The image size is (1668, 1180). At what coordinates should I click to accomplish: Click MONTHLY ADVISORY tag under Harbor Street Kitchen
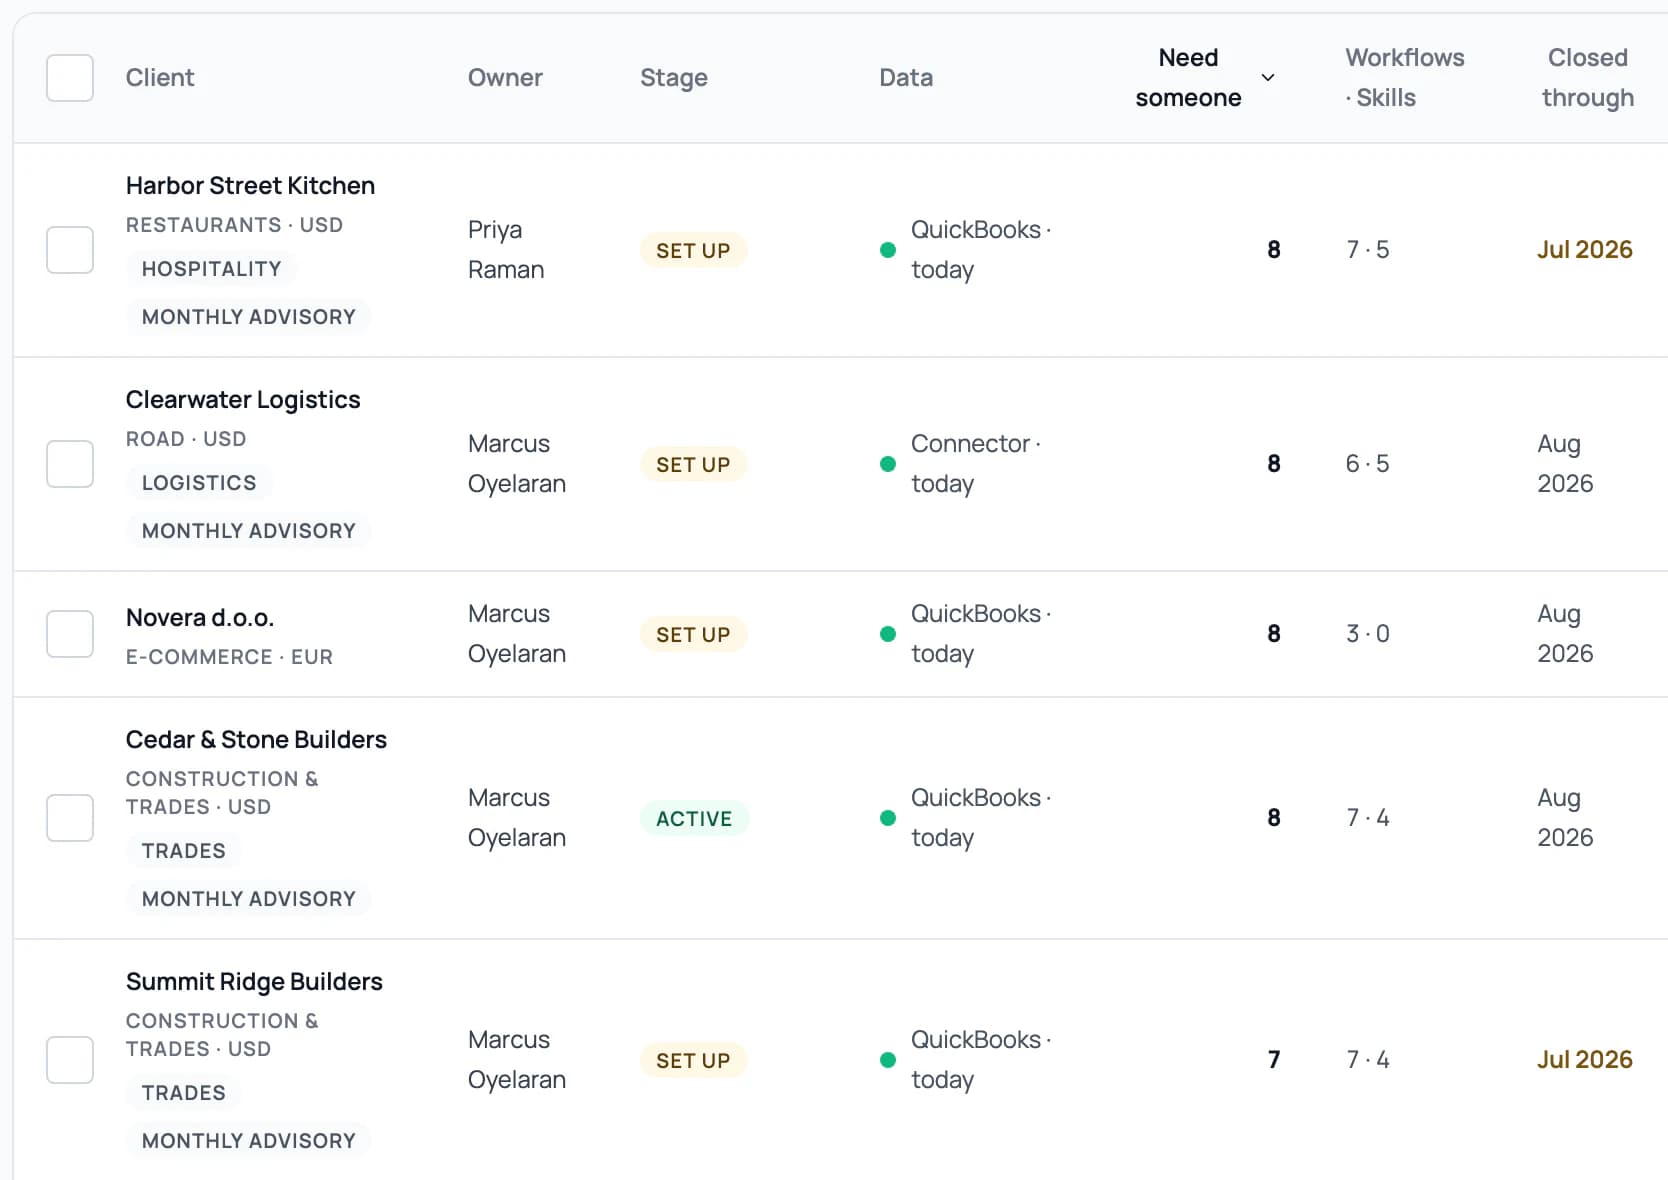[x=249, y=317]
